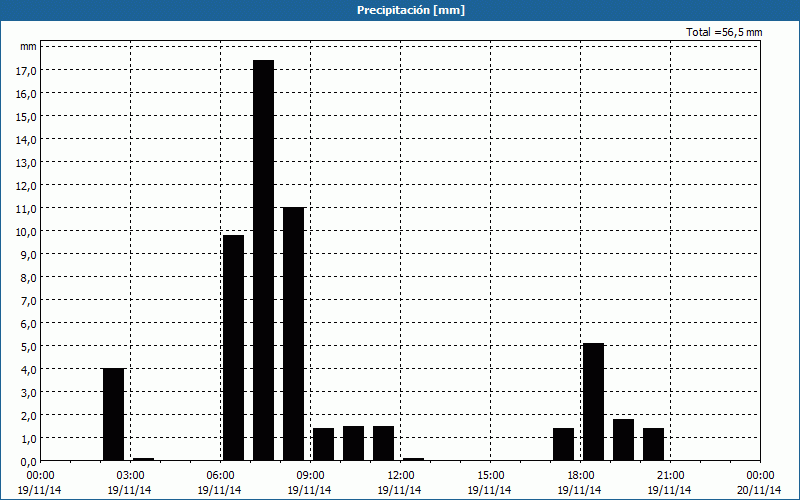Select the 15,0 y-axis value

(x=27, y=116)
